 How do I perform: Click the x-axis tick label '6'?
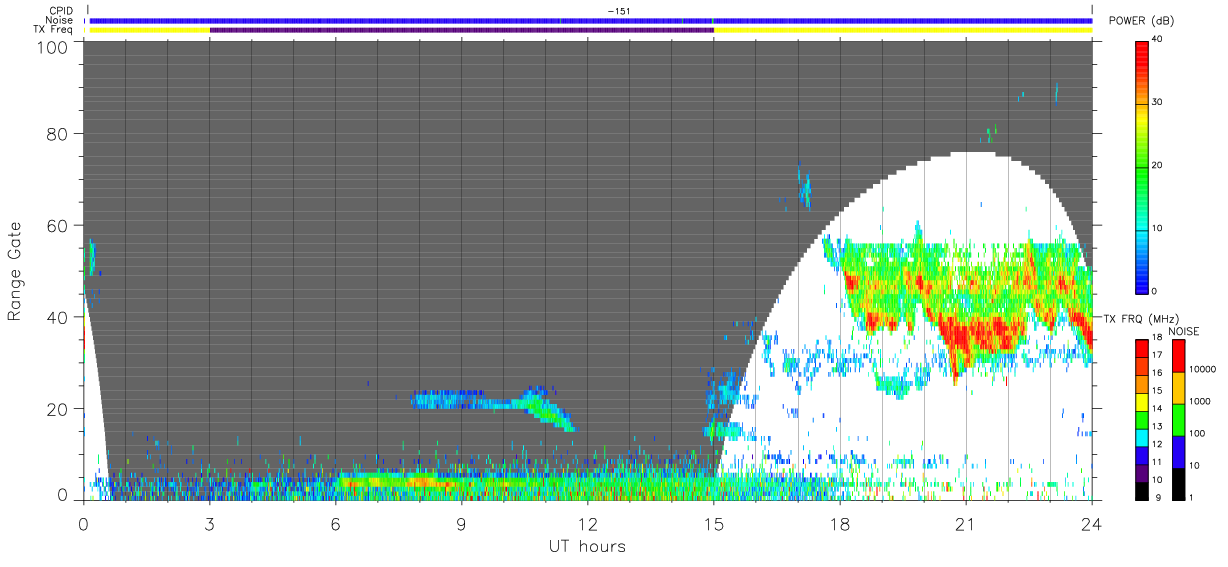(335, 523)
